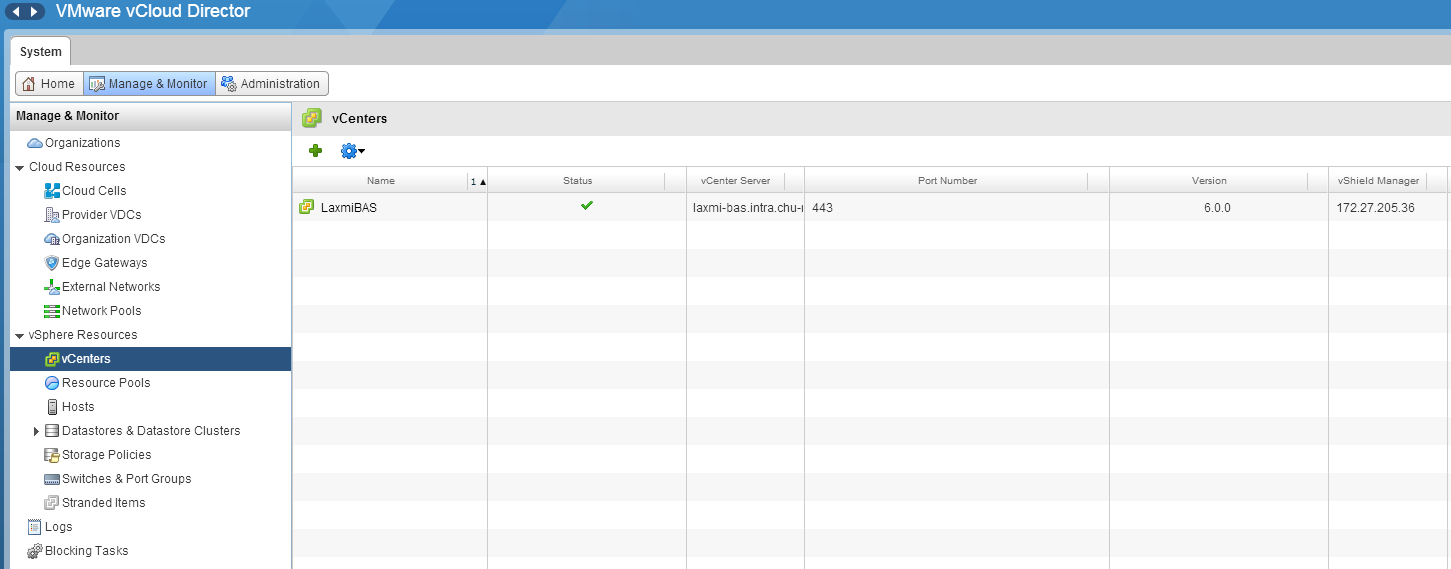Image resolution: width=1451 pixels, height=569 pixels.
Task: Collapse the vSphere Resources section
Action: (x=20, y=335)
